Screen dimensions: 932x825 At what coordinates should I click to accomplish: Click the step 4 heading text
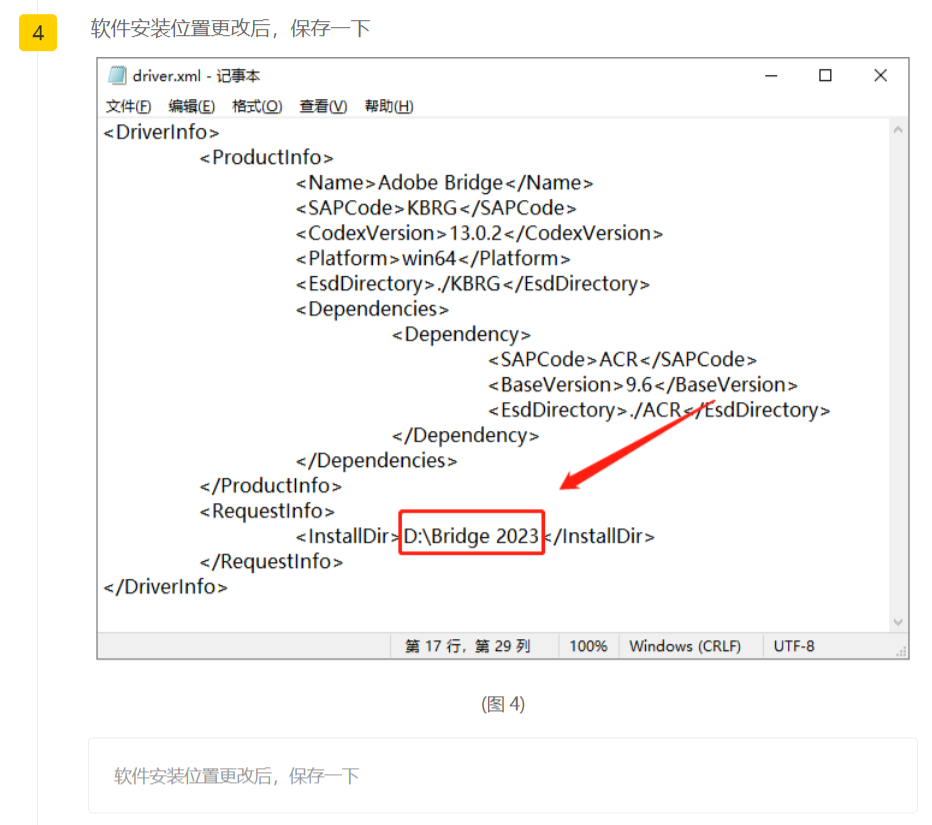click(x=231, y=29)
